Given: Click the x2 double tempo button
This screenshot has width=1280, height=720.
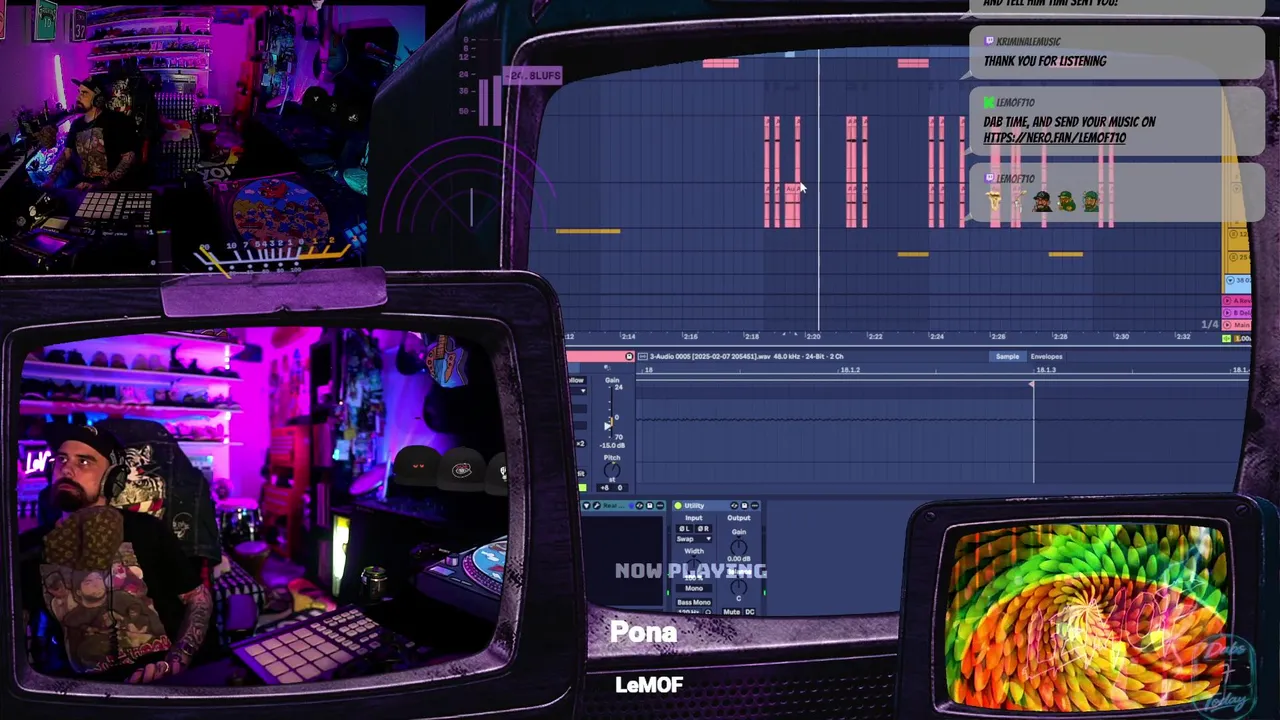Looking at the screenshot, I should [x=580, y=443].
